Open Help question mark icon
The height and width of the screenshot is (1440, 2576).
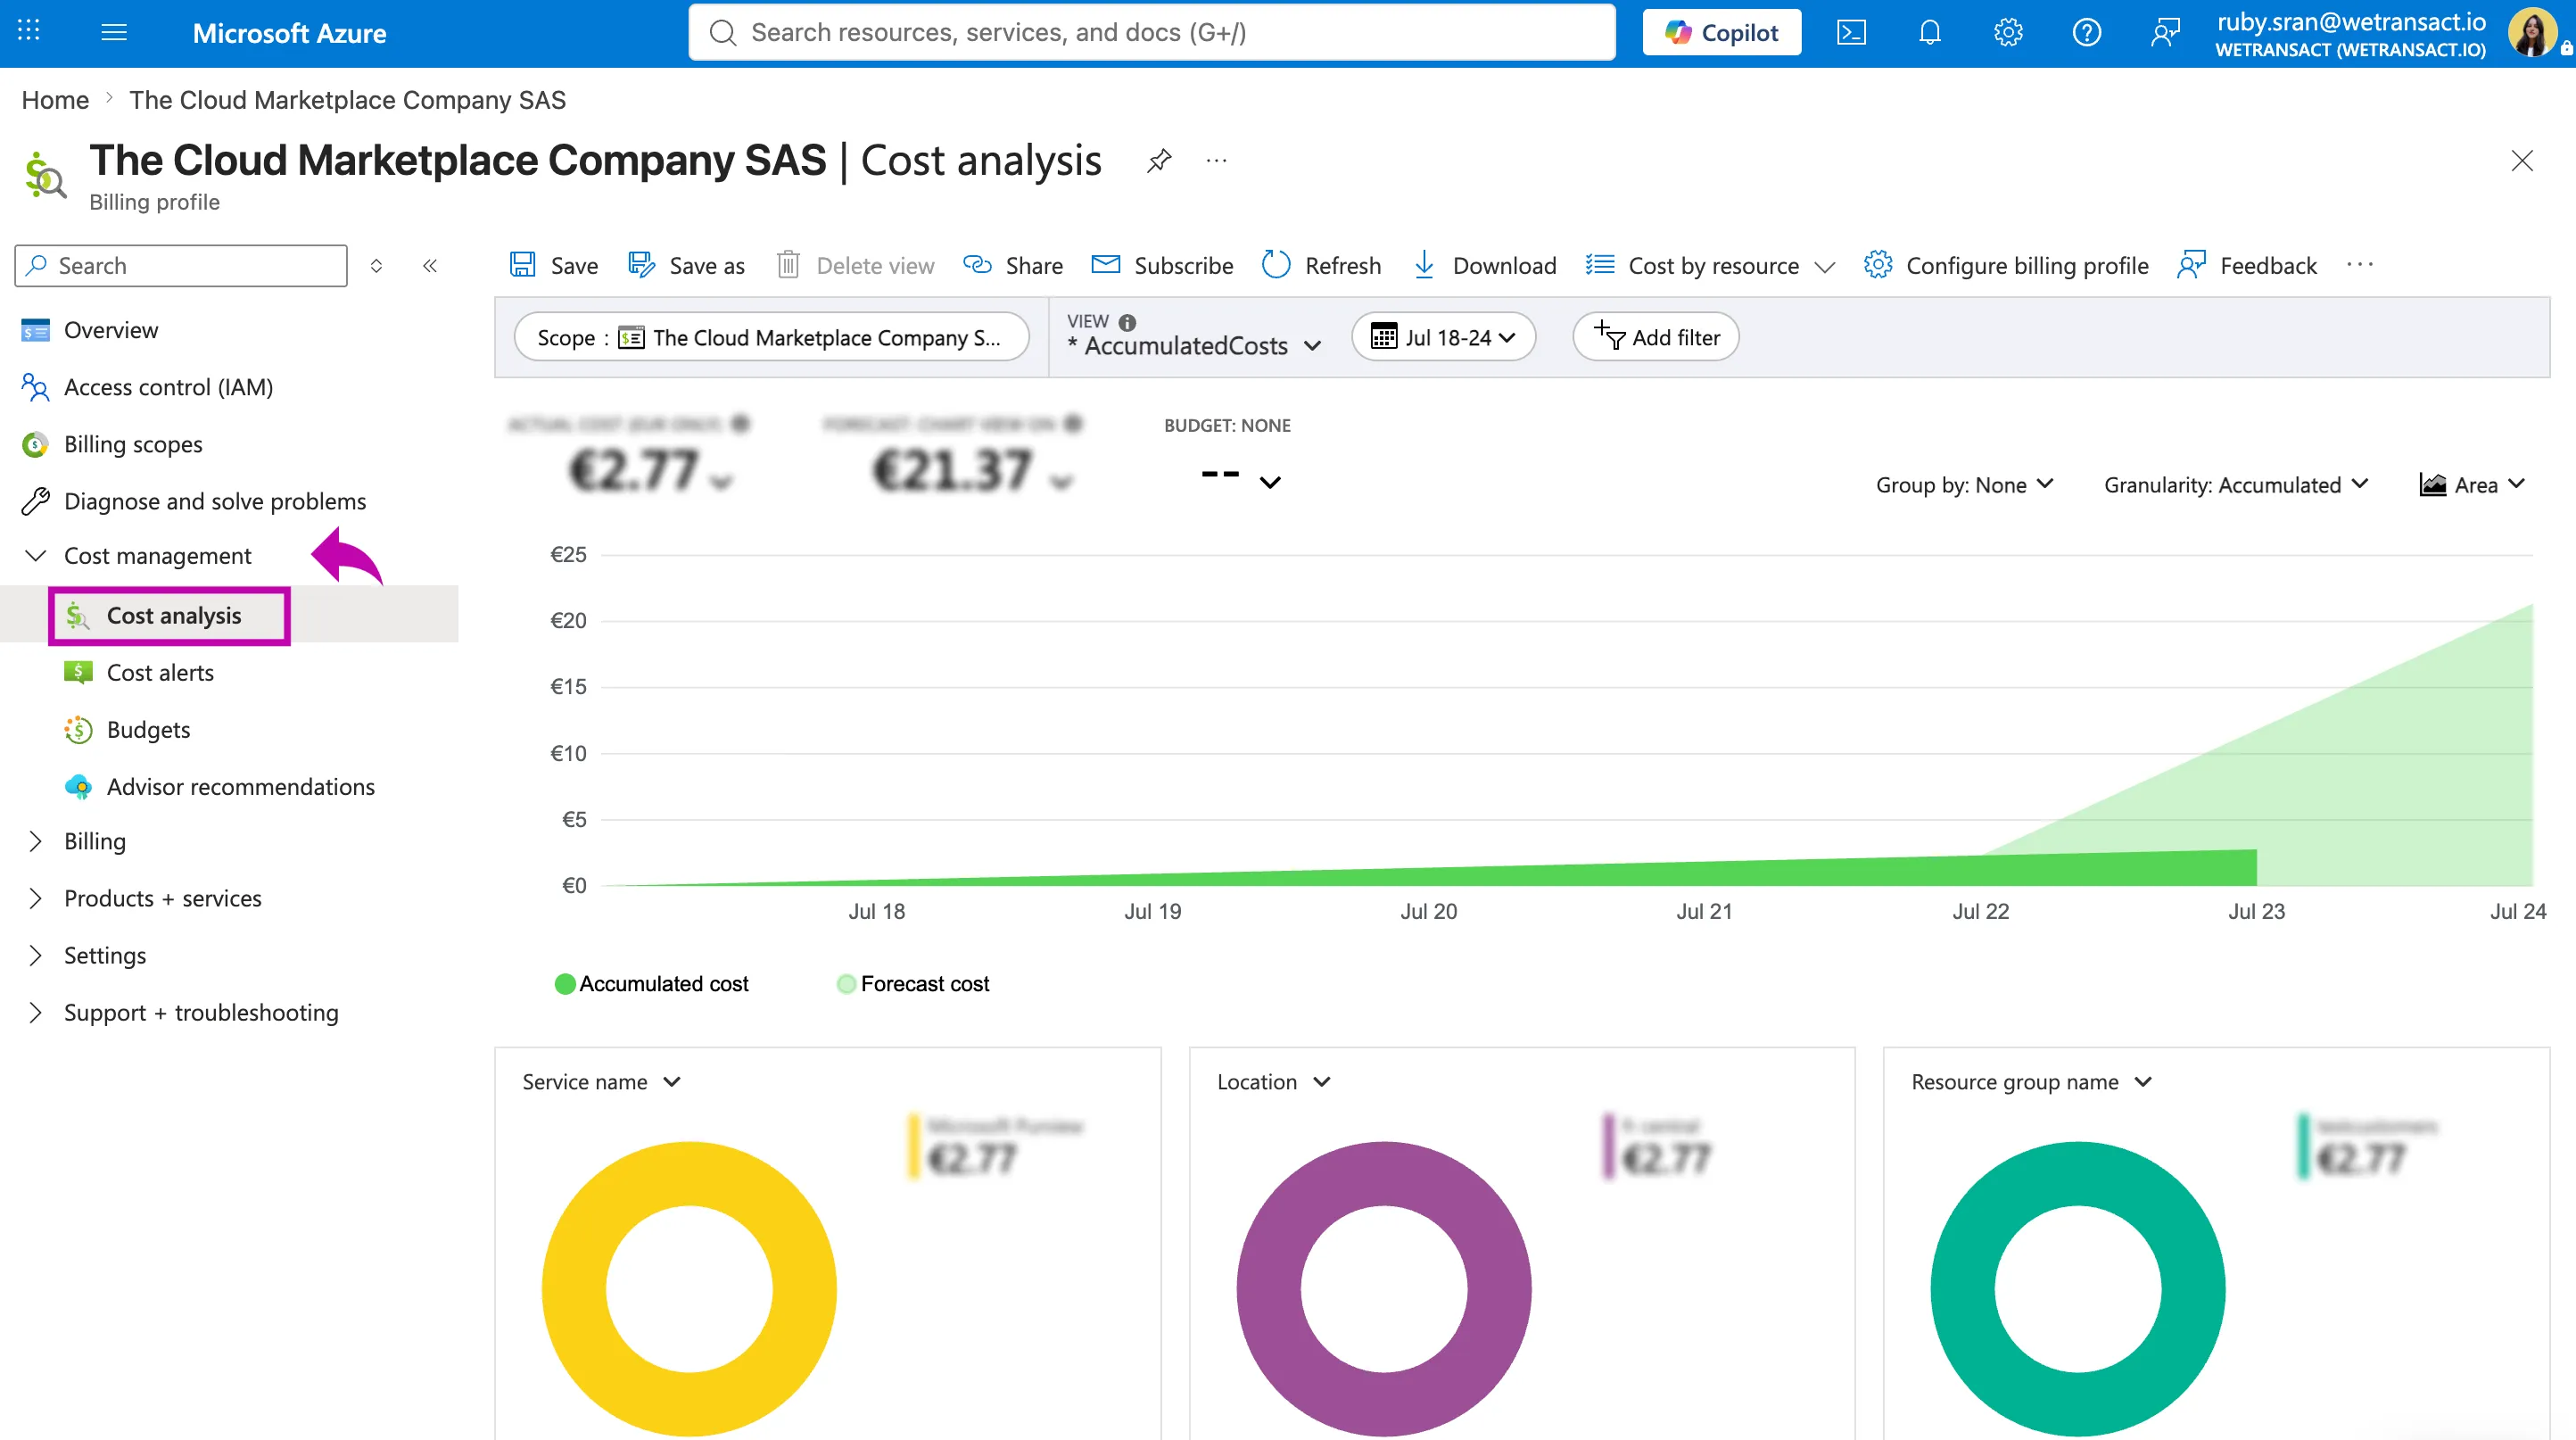2086,33
